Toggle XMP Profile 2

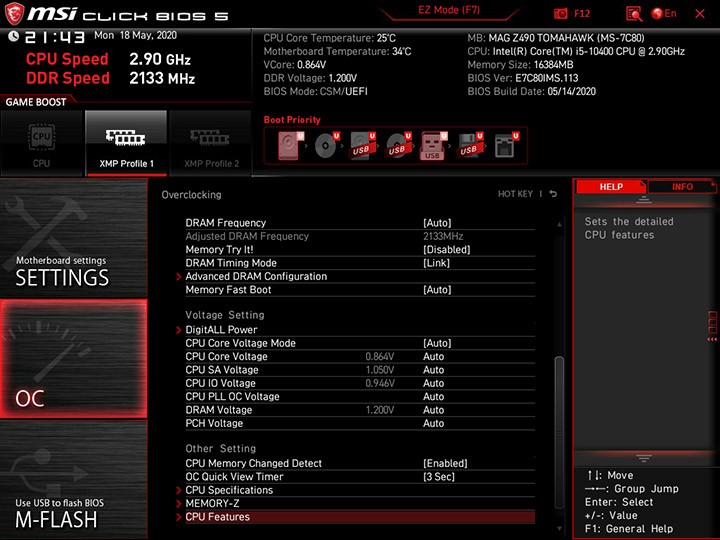[x=211, y=143]
